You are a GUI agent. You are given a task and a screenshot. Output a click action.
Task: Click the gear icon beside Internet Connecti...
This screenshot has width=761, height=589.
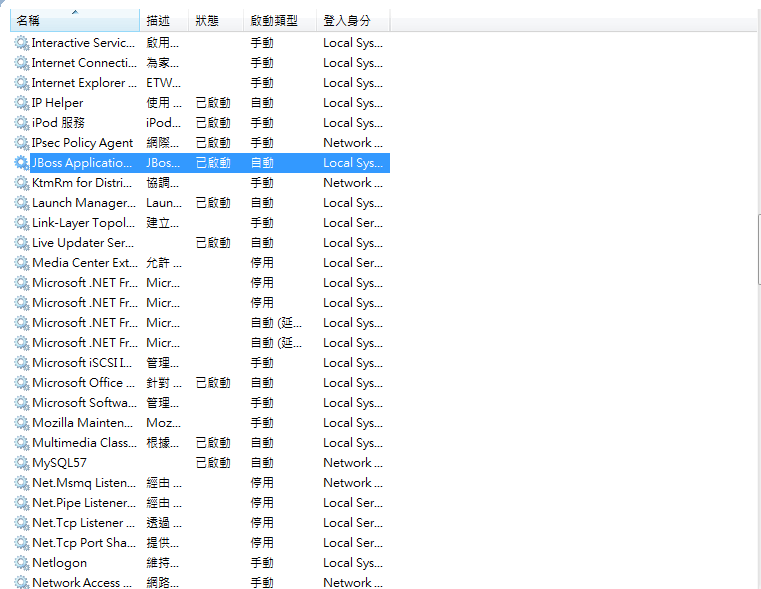[21, 63]
